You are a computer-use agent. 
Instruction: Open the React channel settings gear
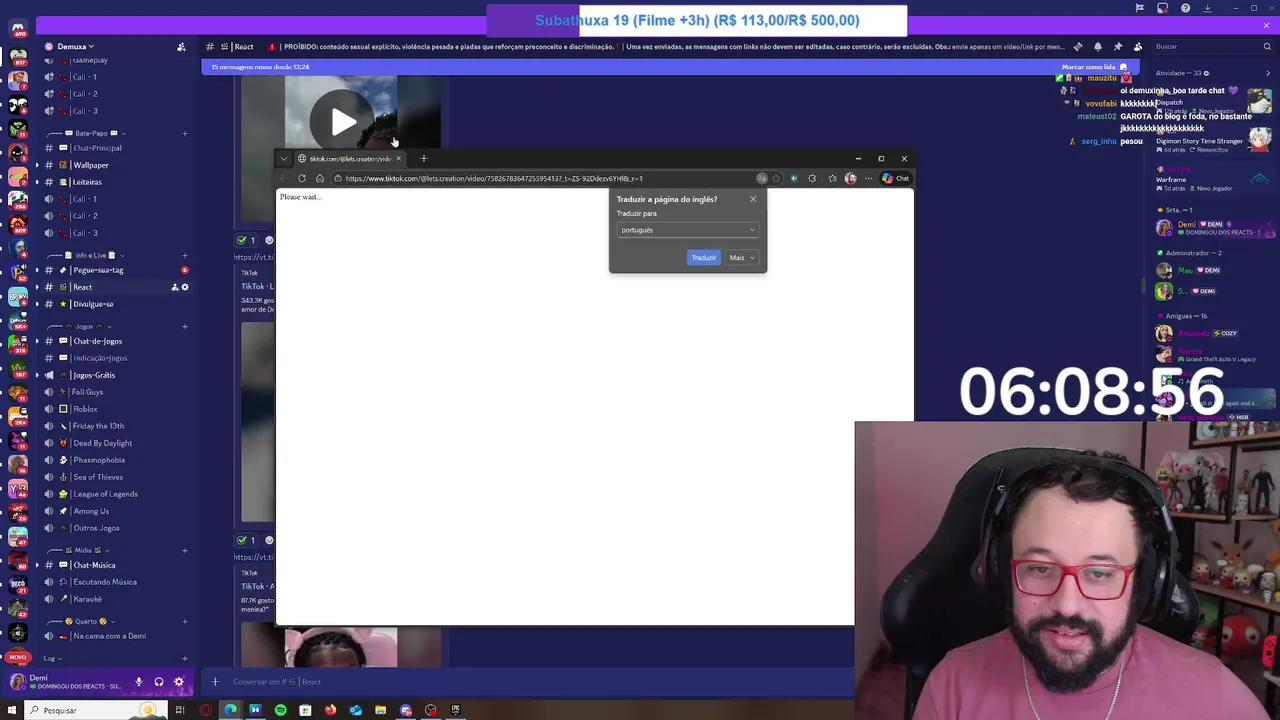click(x=184, y=287)
